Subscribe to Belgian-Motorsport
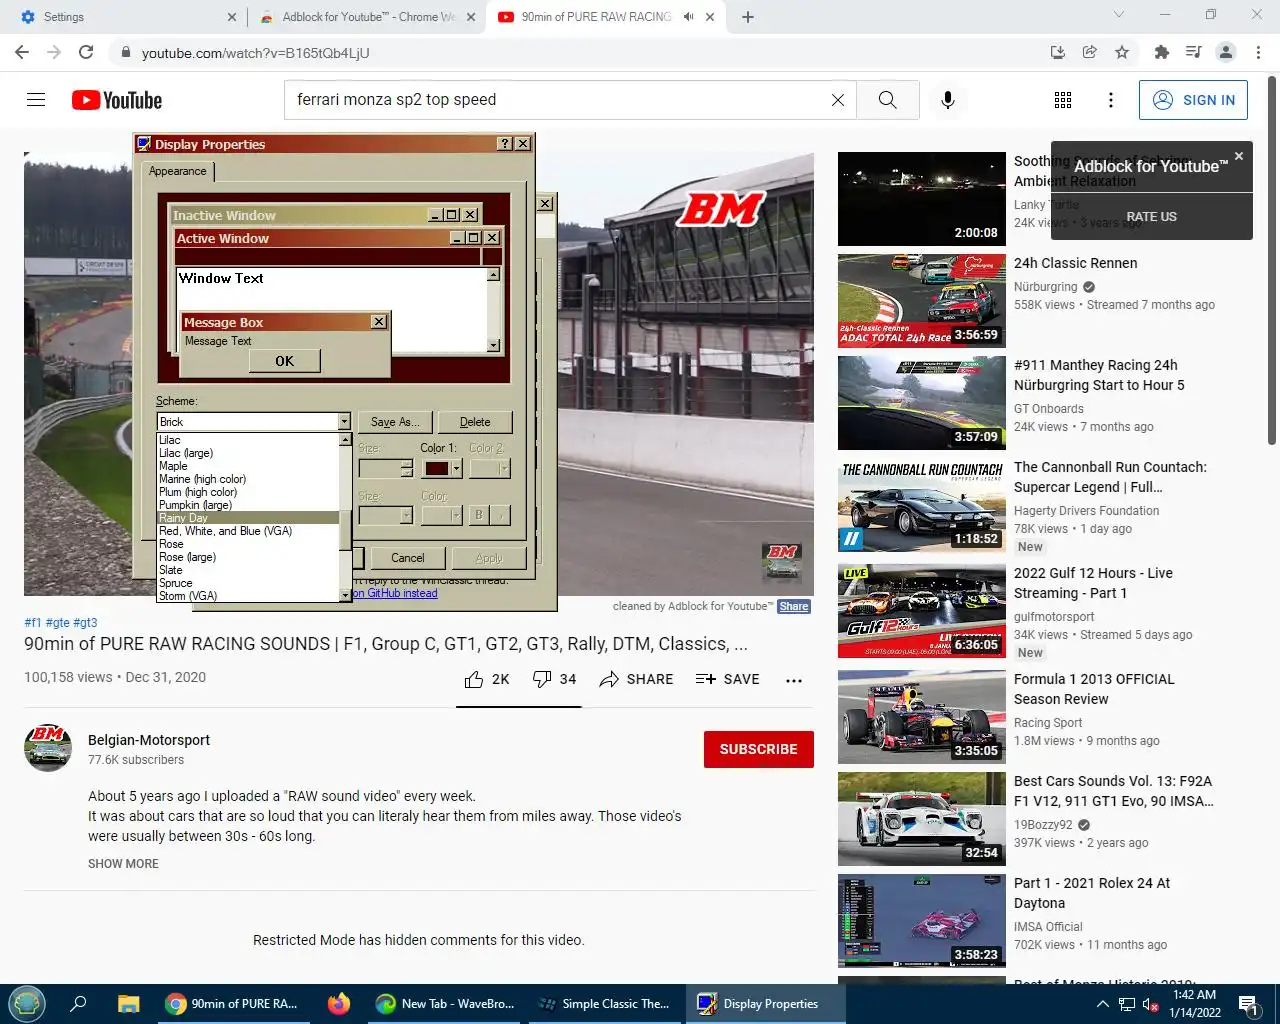Image resolution: width=1280 pixels, height=1024 pixels. pos(758,749)
